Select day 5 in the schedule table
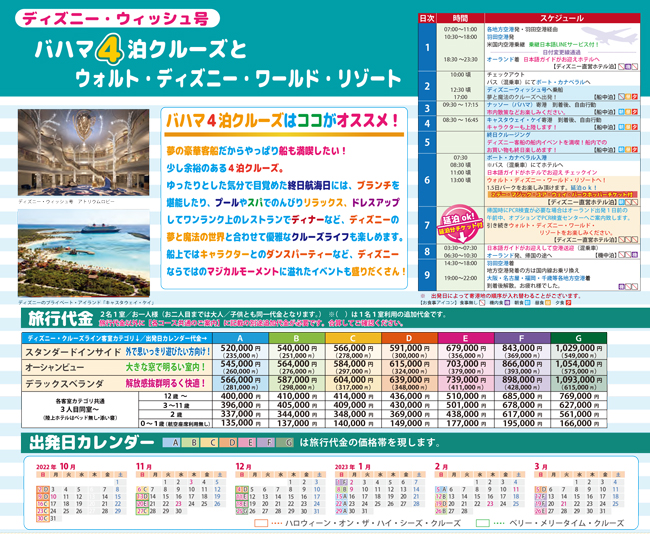The image size is (650, 534). (x=427, y=142)
